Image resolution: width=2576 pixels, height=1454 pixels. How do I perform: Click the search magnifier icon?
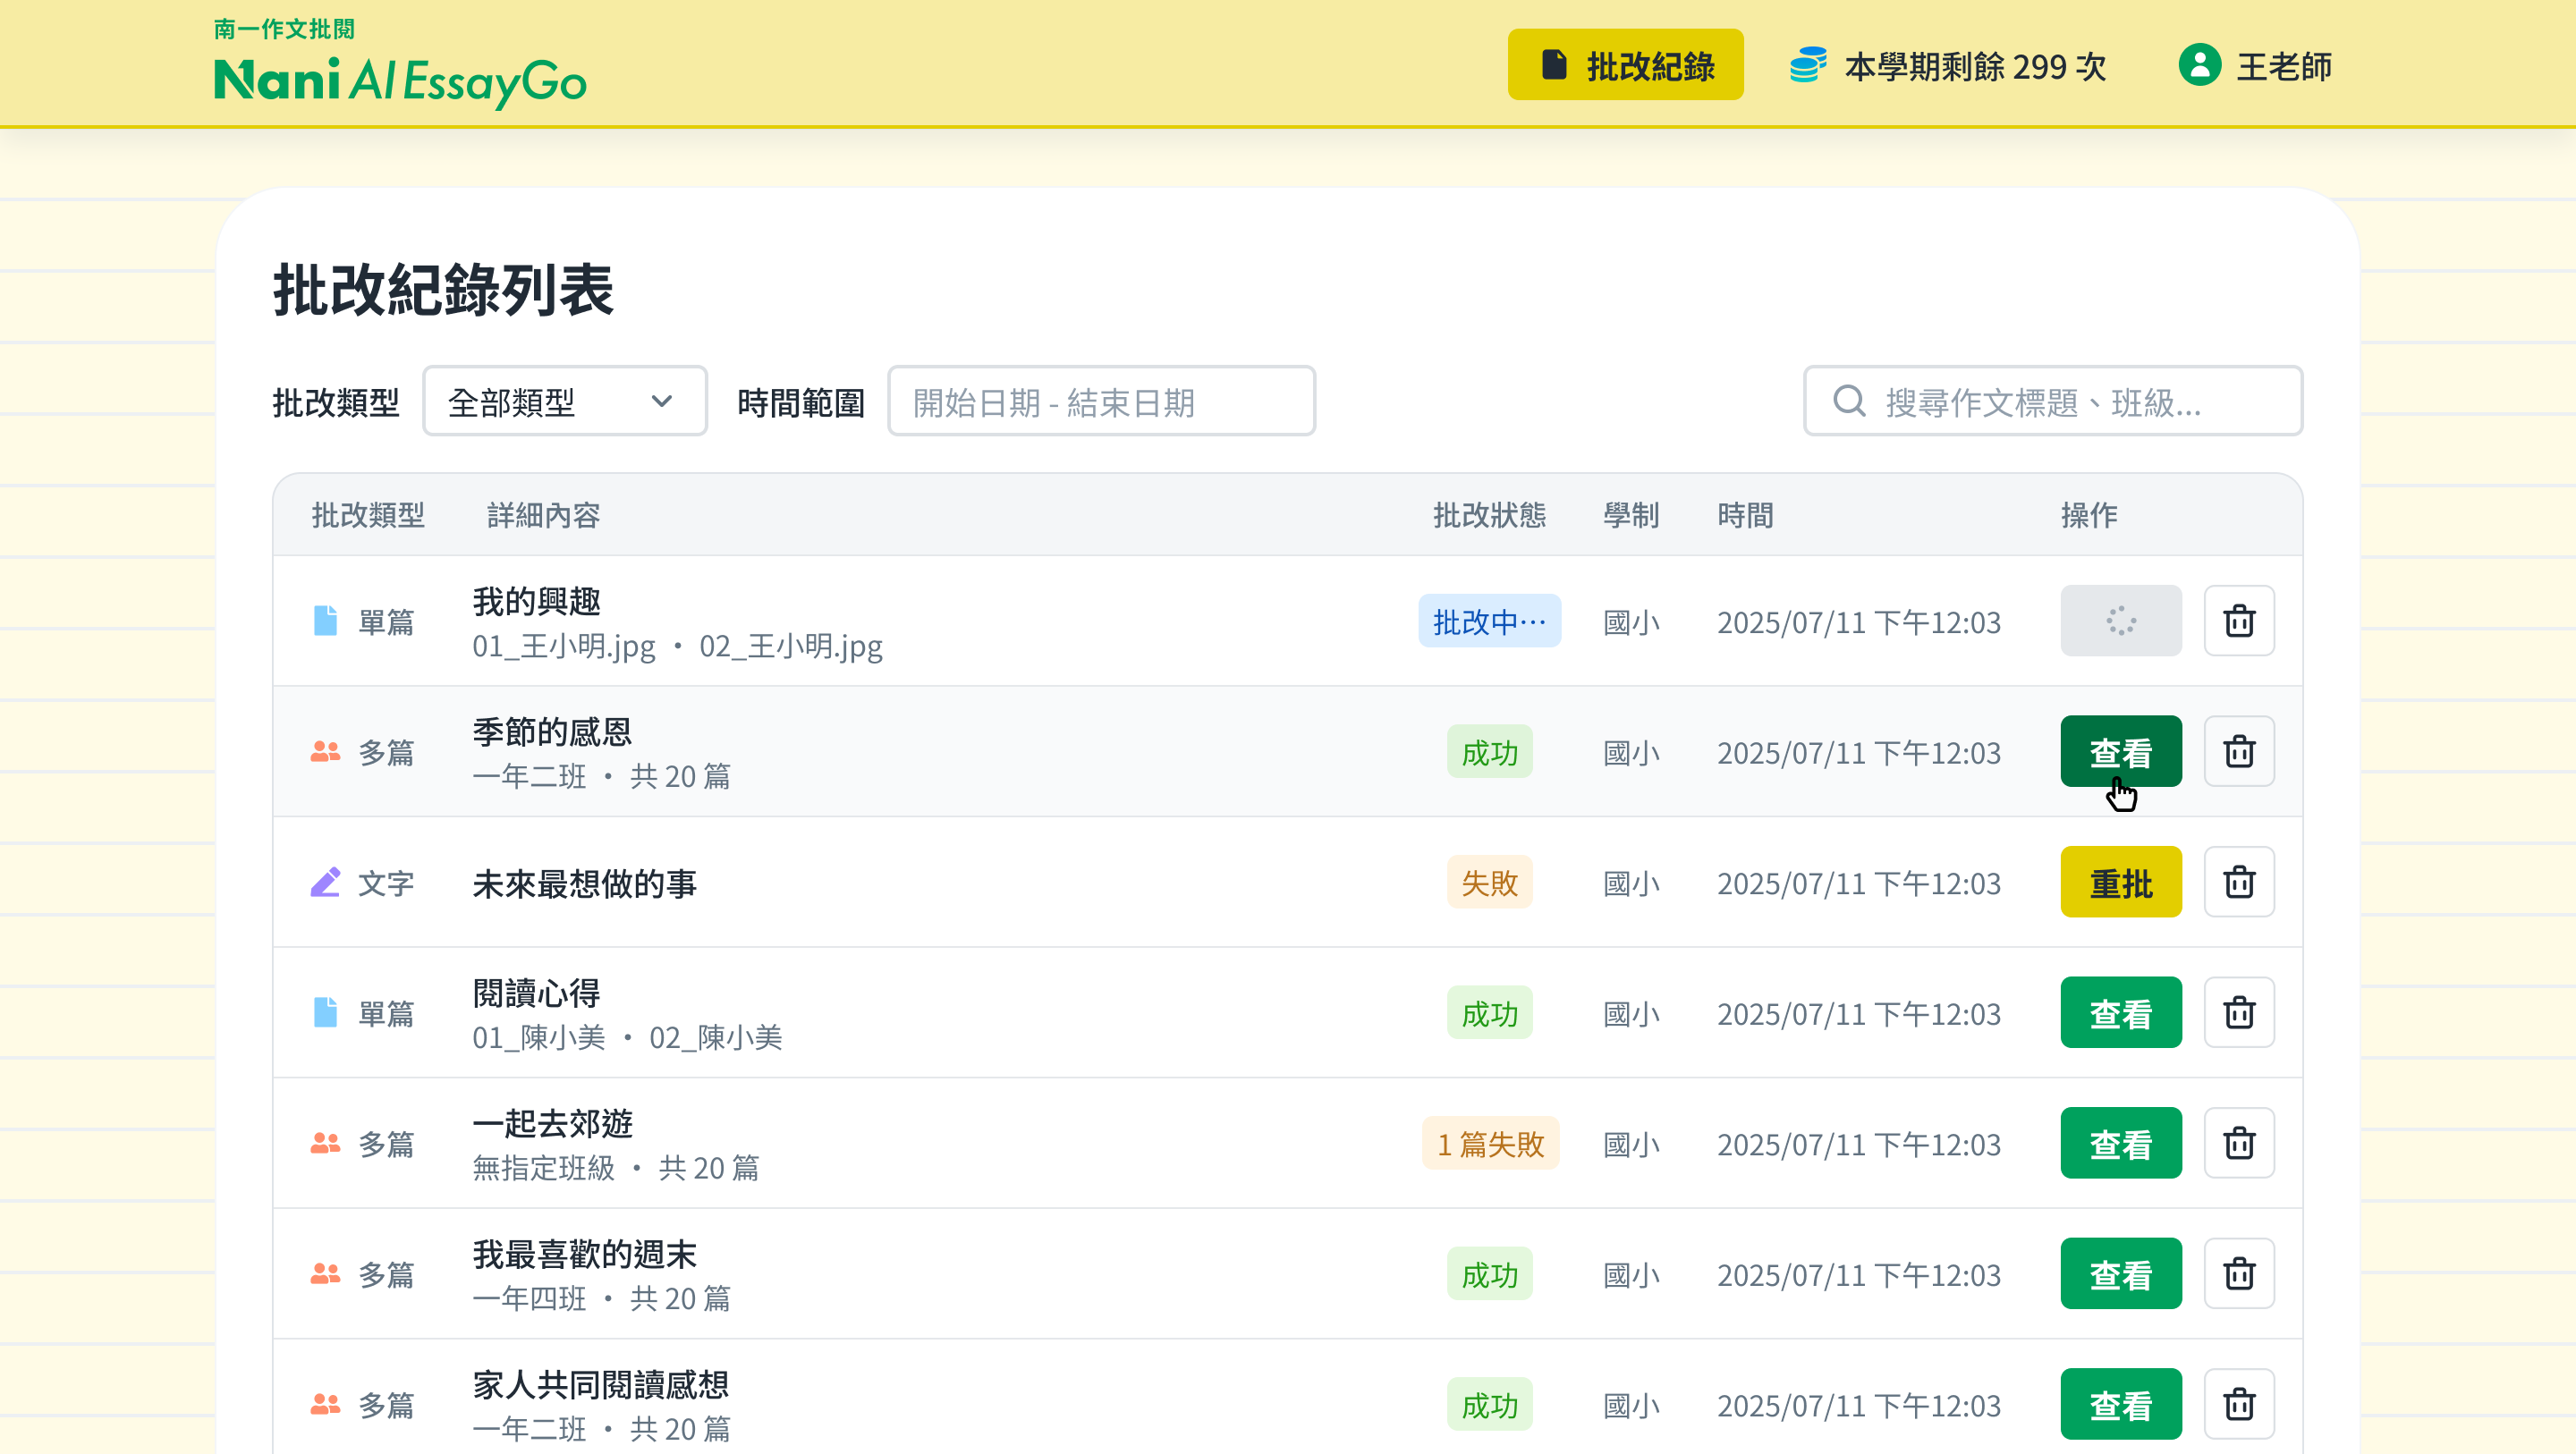1849,401
